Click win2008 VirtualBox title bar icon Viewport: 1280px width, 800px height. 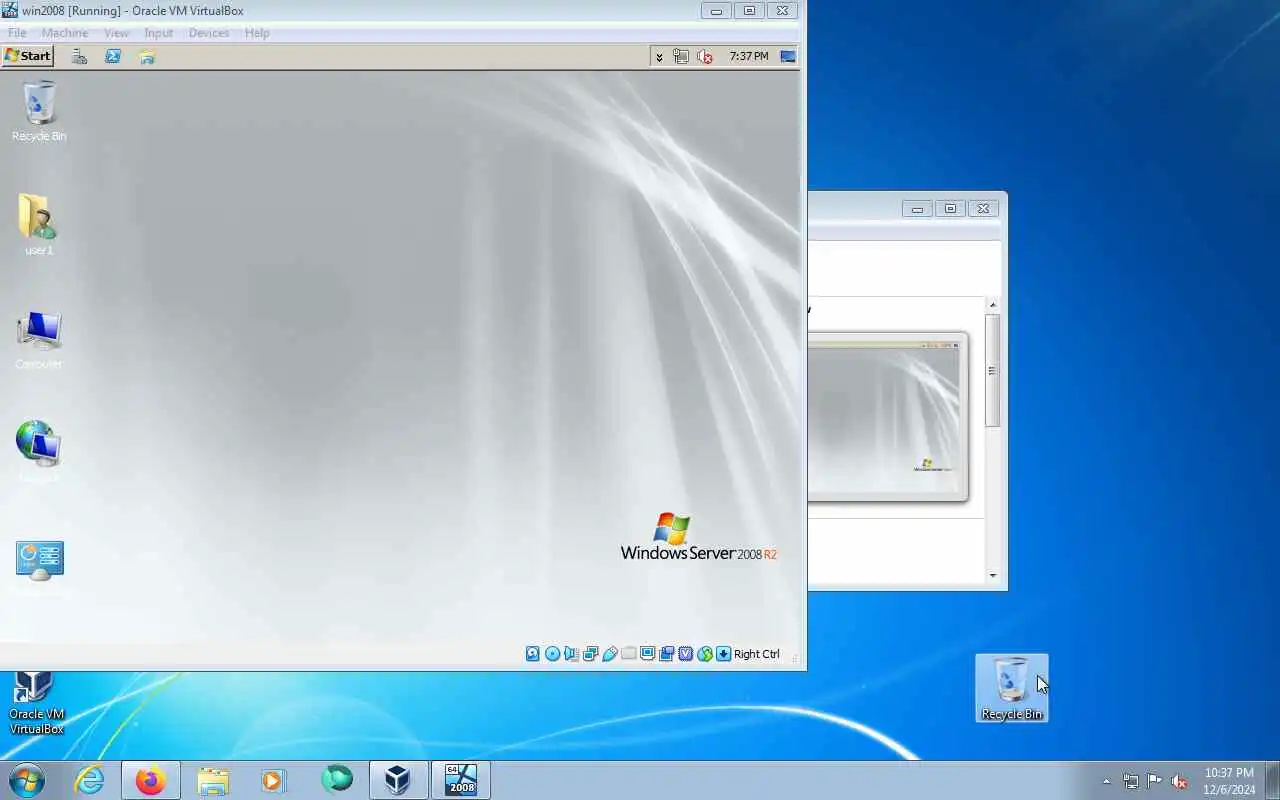pyautogui.click(x=10, y=10)
